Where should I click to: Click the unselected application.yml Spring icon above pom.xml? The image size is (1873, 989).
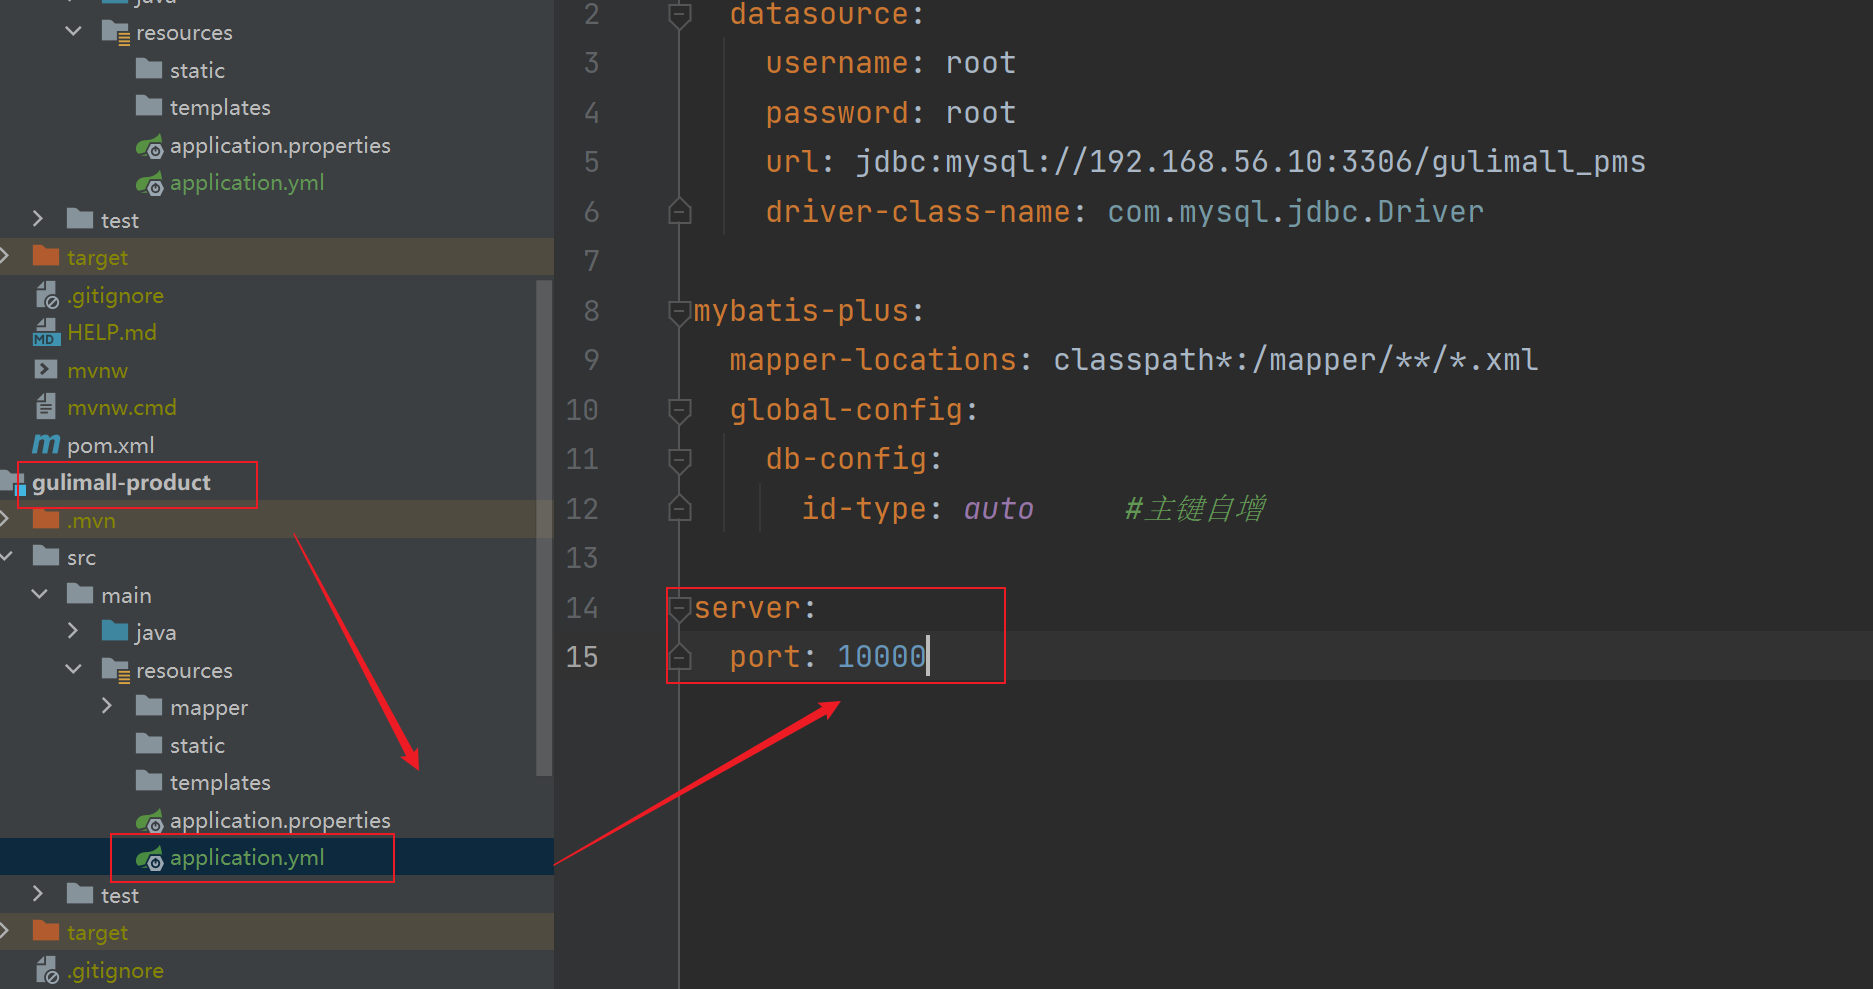pos(150,183)
